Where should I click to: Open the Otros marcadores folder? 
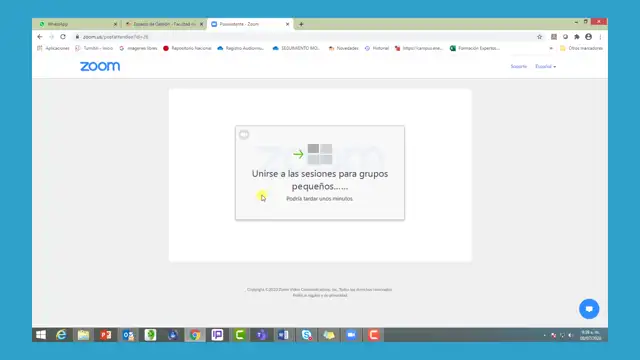pyautogui.click(x=581, y=48)
